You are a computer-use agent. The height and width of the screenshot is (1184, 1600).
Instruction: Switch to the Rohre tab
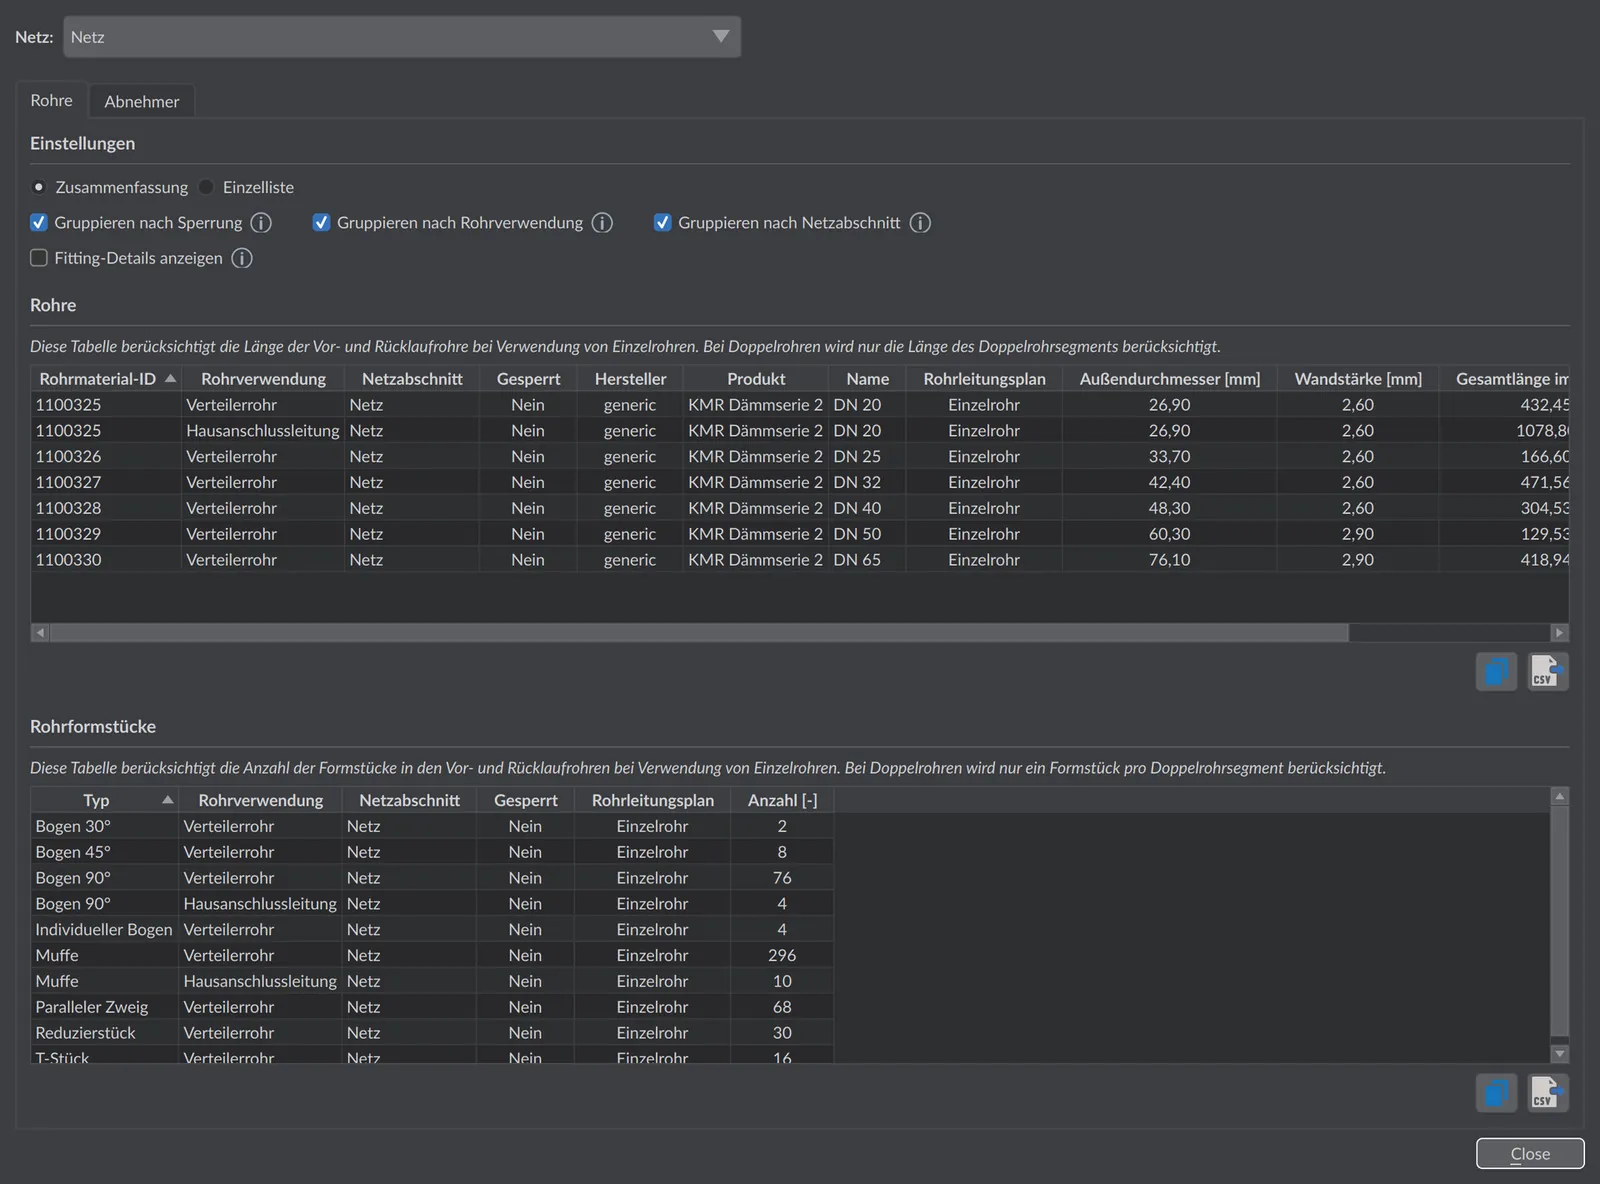pos(51,100)
